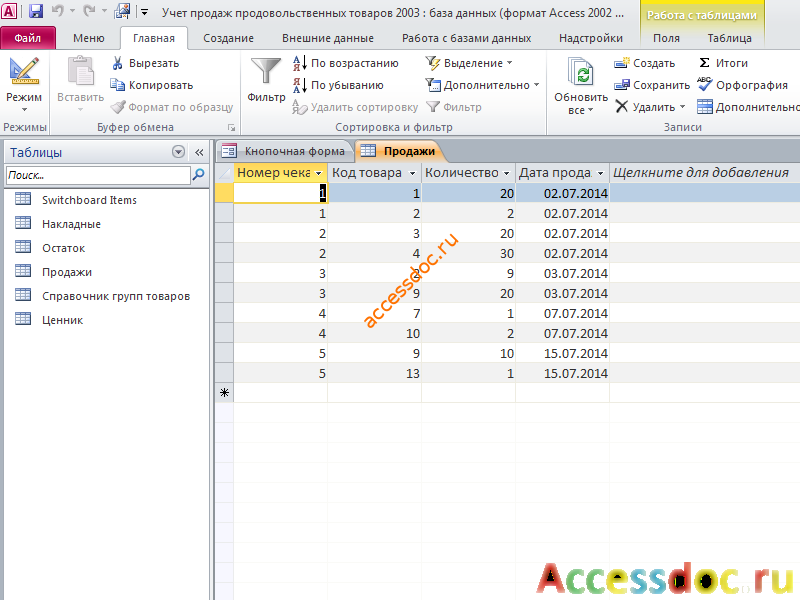Viewport: 800px width, 600px height.
Task: Click the Save icon in the quick access toolbar
Action: click(x=35, y=11)
